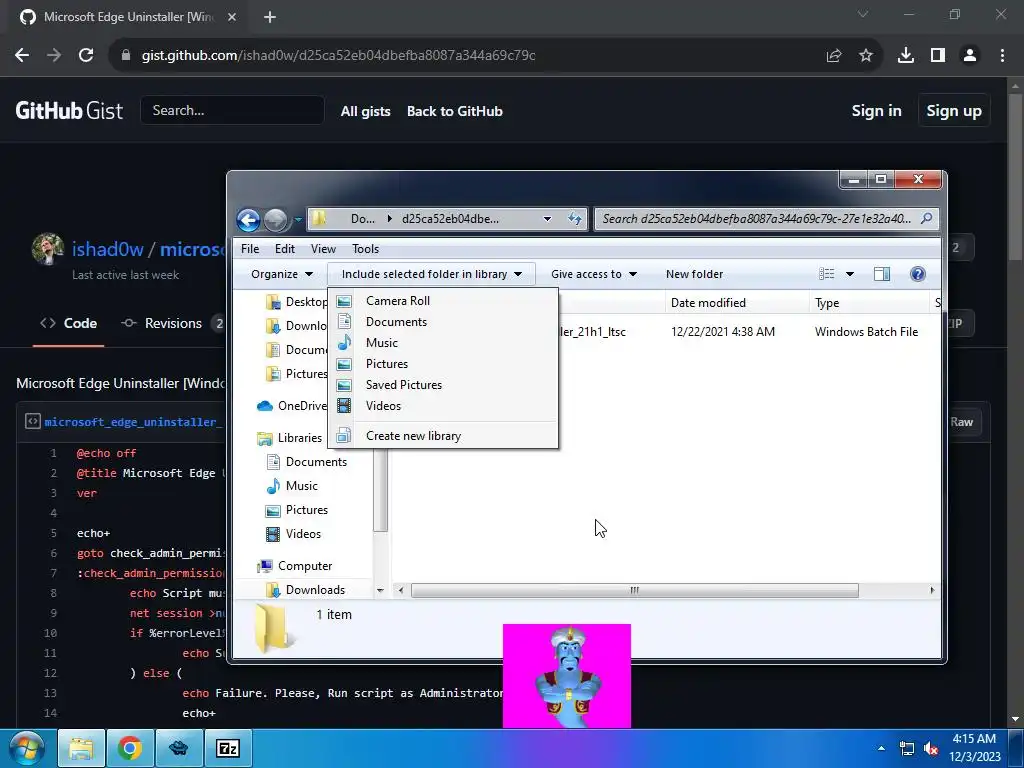1024x768 pixels.
Task: Toggle the preview pane icon in Explorer
Action: coord(882,274)
